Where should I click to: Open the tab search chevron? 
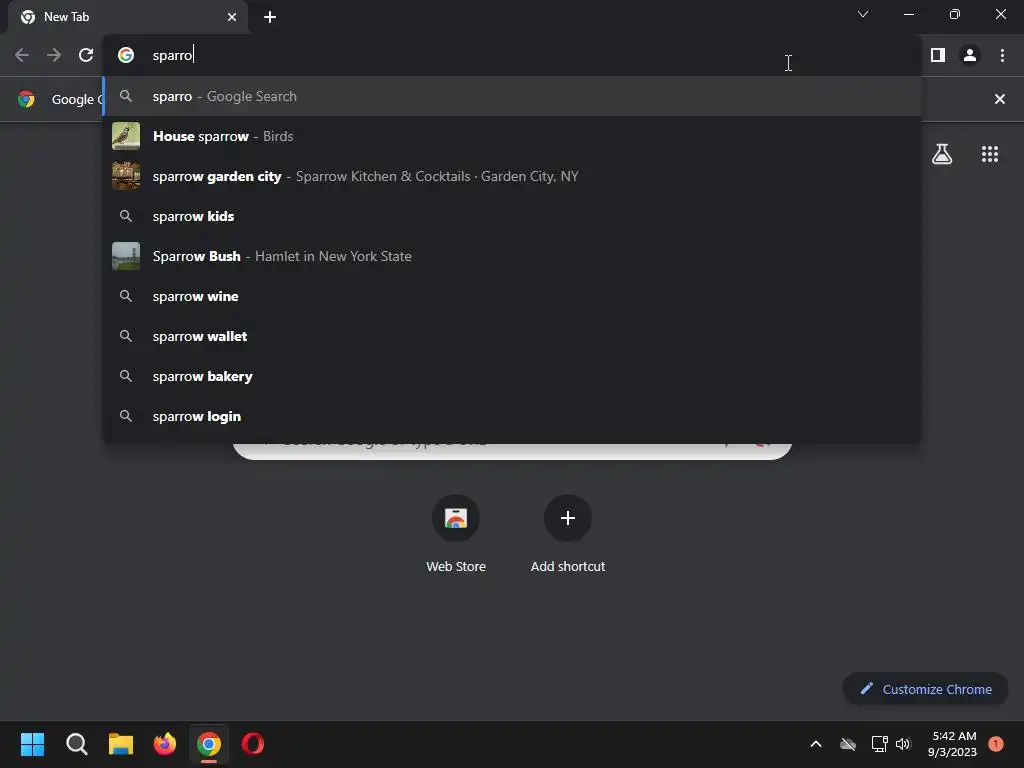coord(863,14)
